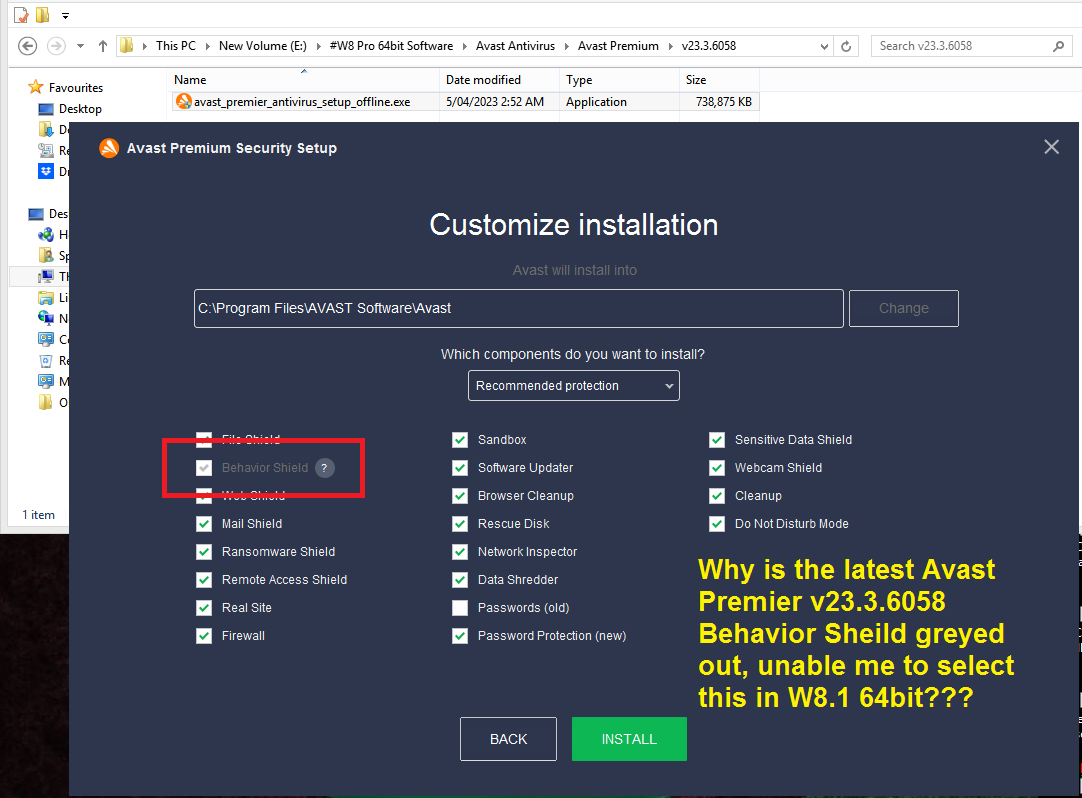This screenshot has height=798, width=1082.
Task: Toggle the Sandbox checkbox
Action: [x=460, y=440]
